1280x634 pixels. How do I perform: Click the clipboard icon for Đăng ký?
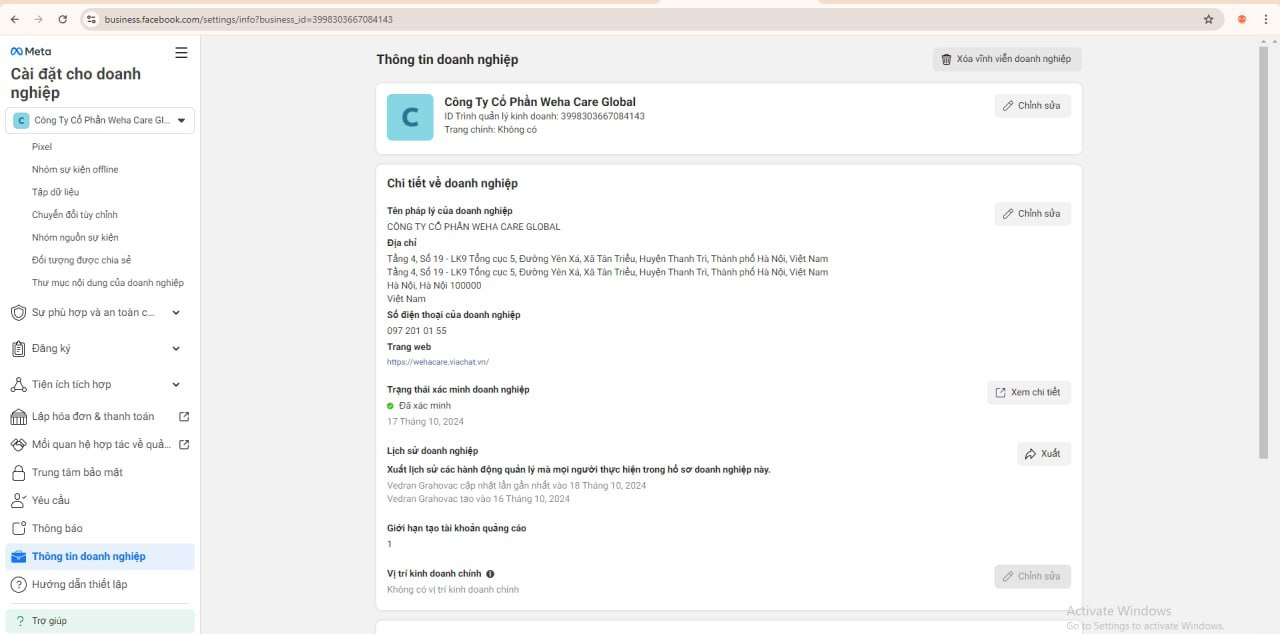point(18,349)
